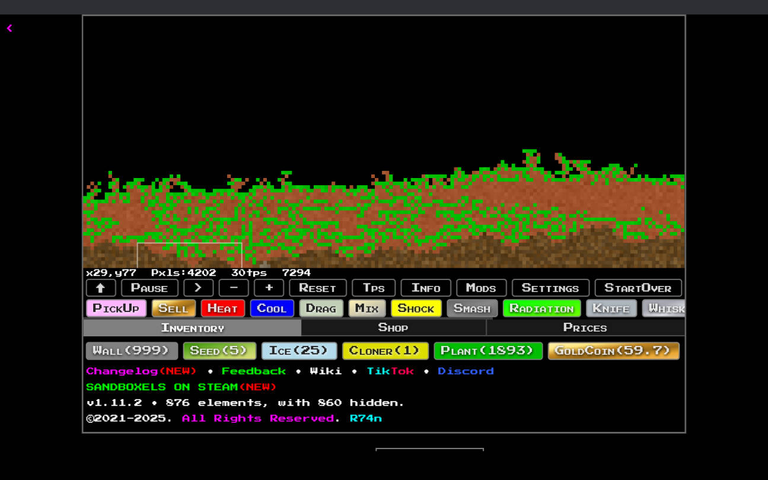
Task: Open the Mods manager
Action: pos(481,288)
